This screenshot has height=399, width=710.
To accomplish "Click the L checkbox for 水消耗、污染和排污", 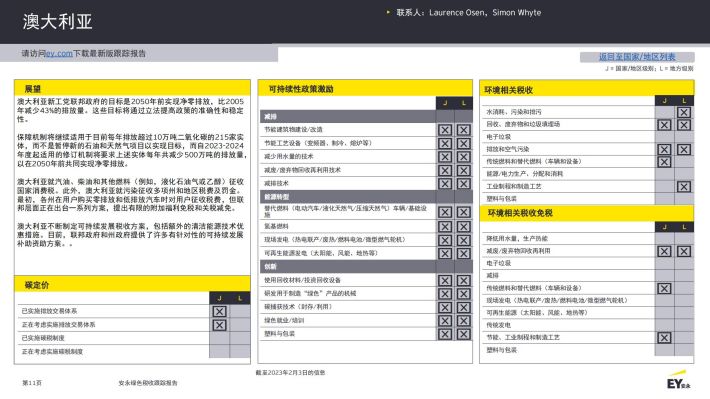I will [x=684, y=112].
